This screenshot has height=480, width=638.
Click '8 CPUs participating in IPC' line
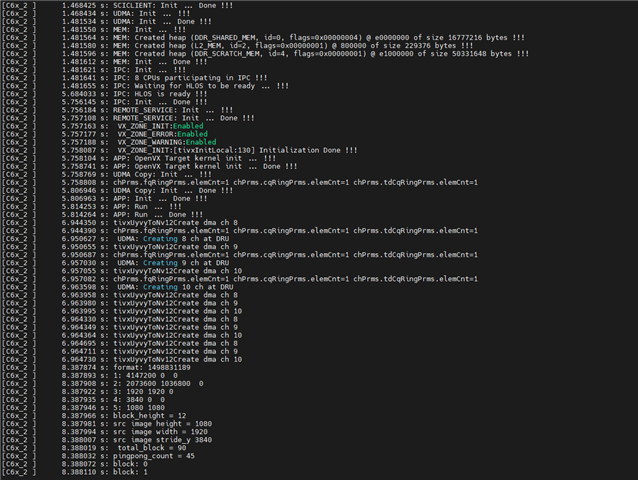[x=134, y=78]
